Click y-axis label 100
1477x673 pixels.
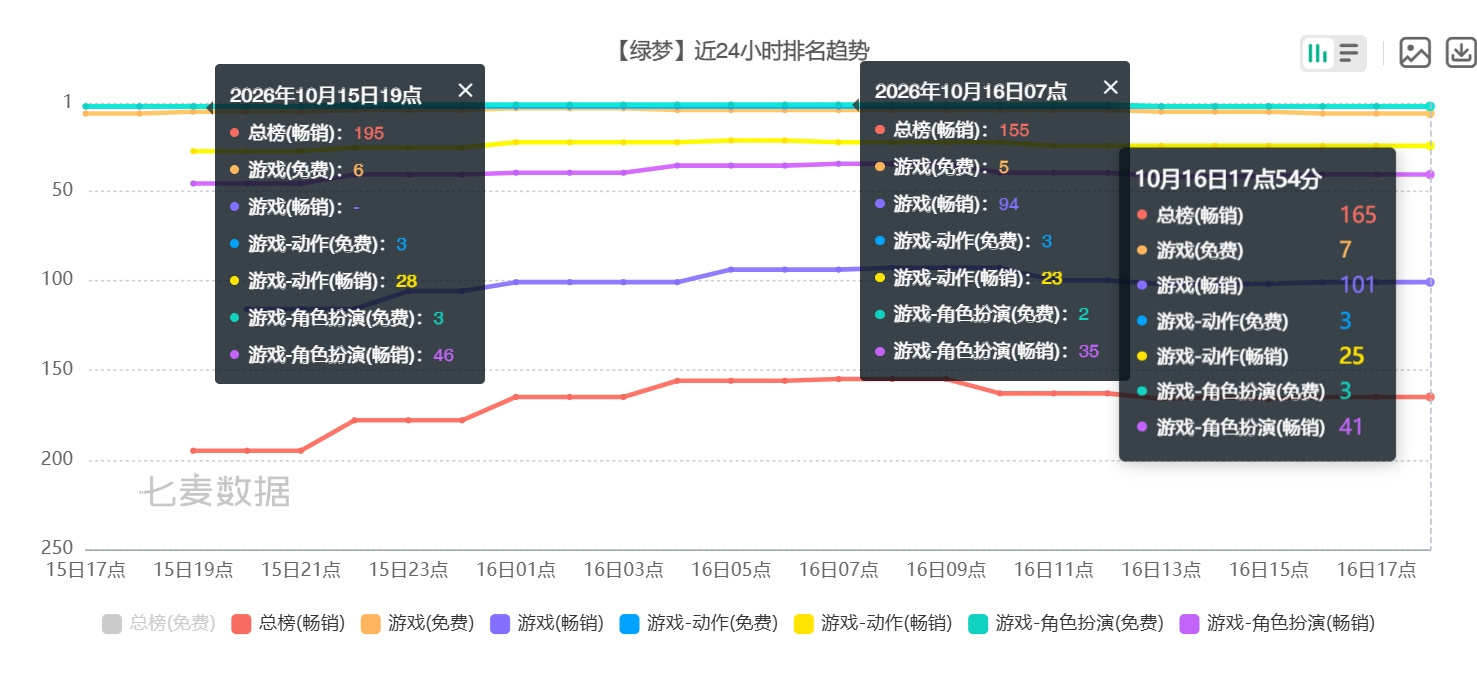(57, 279)
